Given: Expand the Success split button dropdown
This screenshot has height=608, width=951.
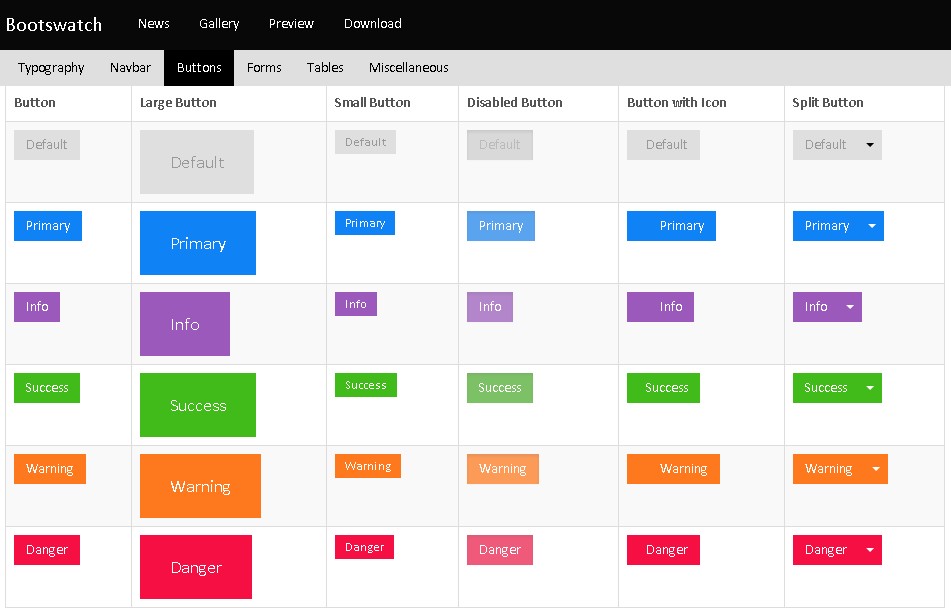Looking at the screenshot, I should [870, 388].
